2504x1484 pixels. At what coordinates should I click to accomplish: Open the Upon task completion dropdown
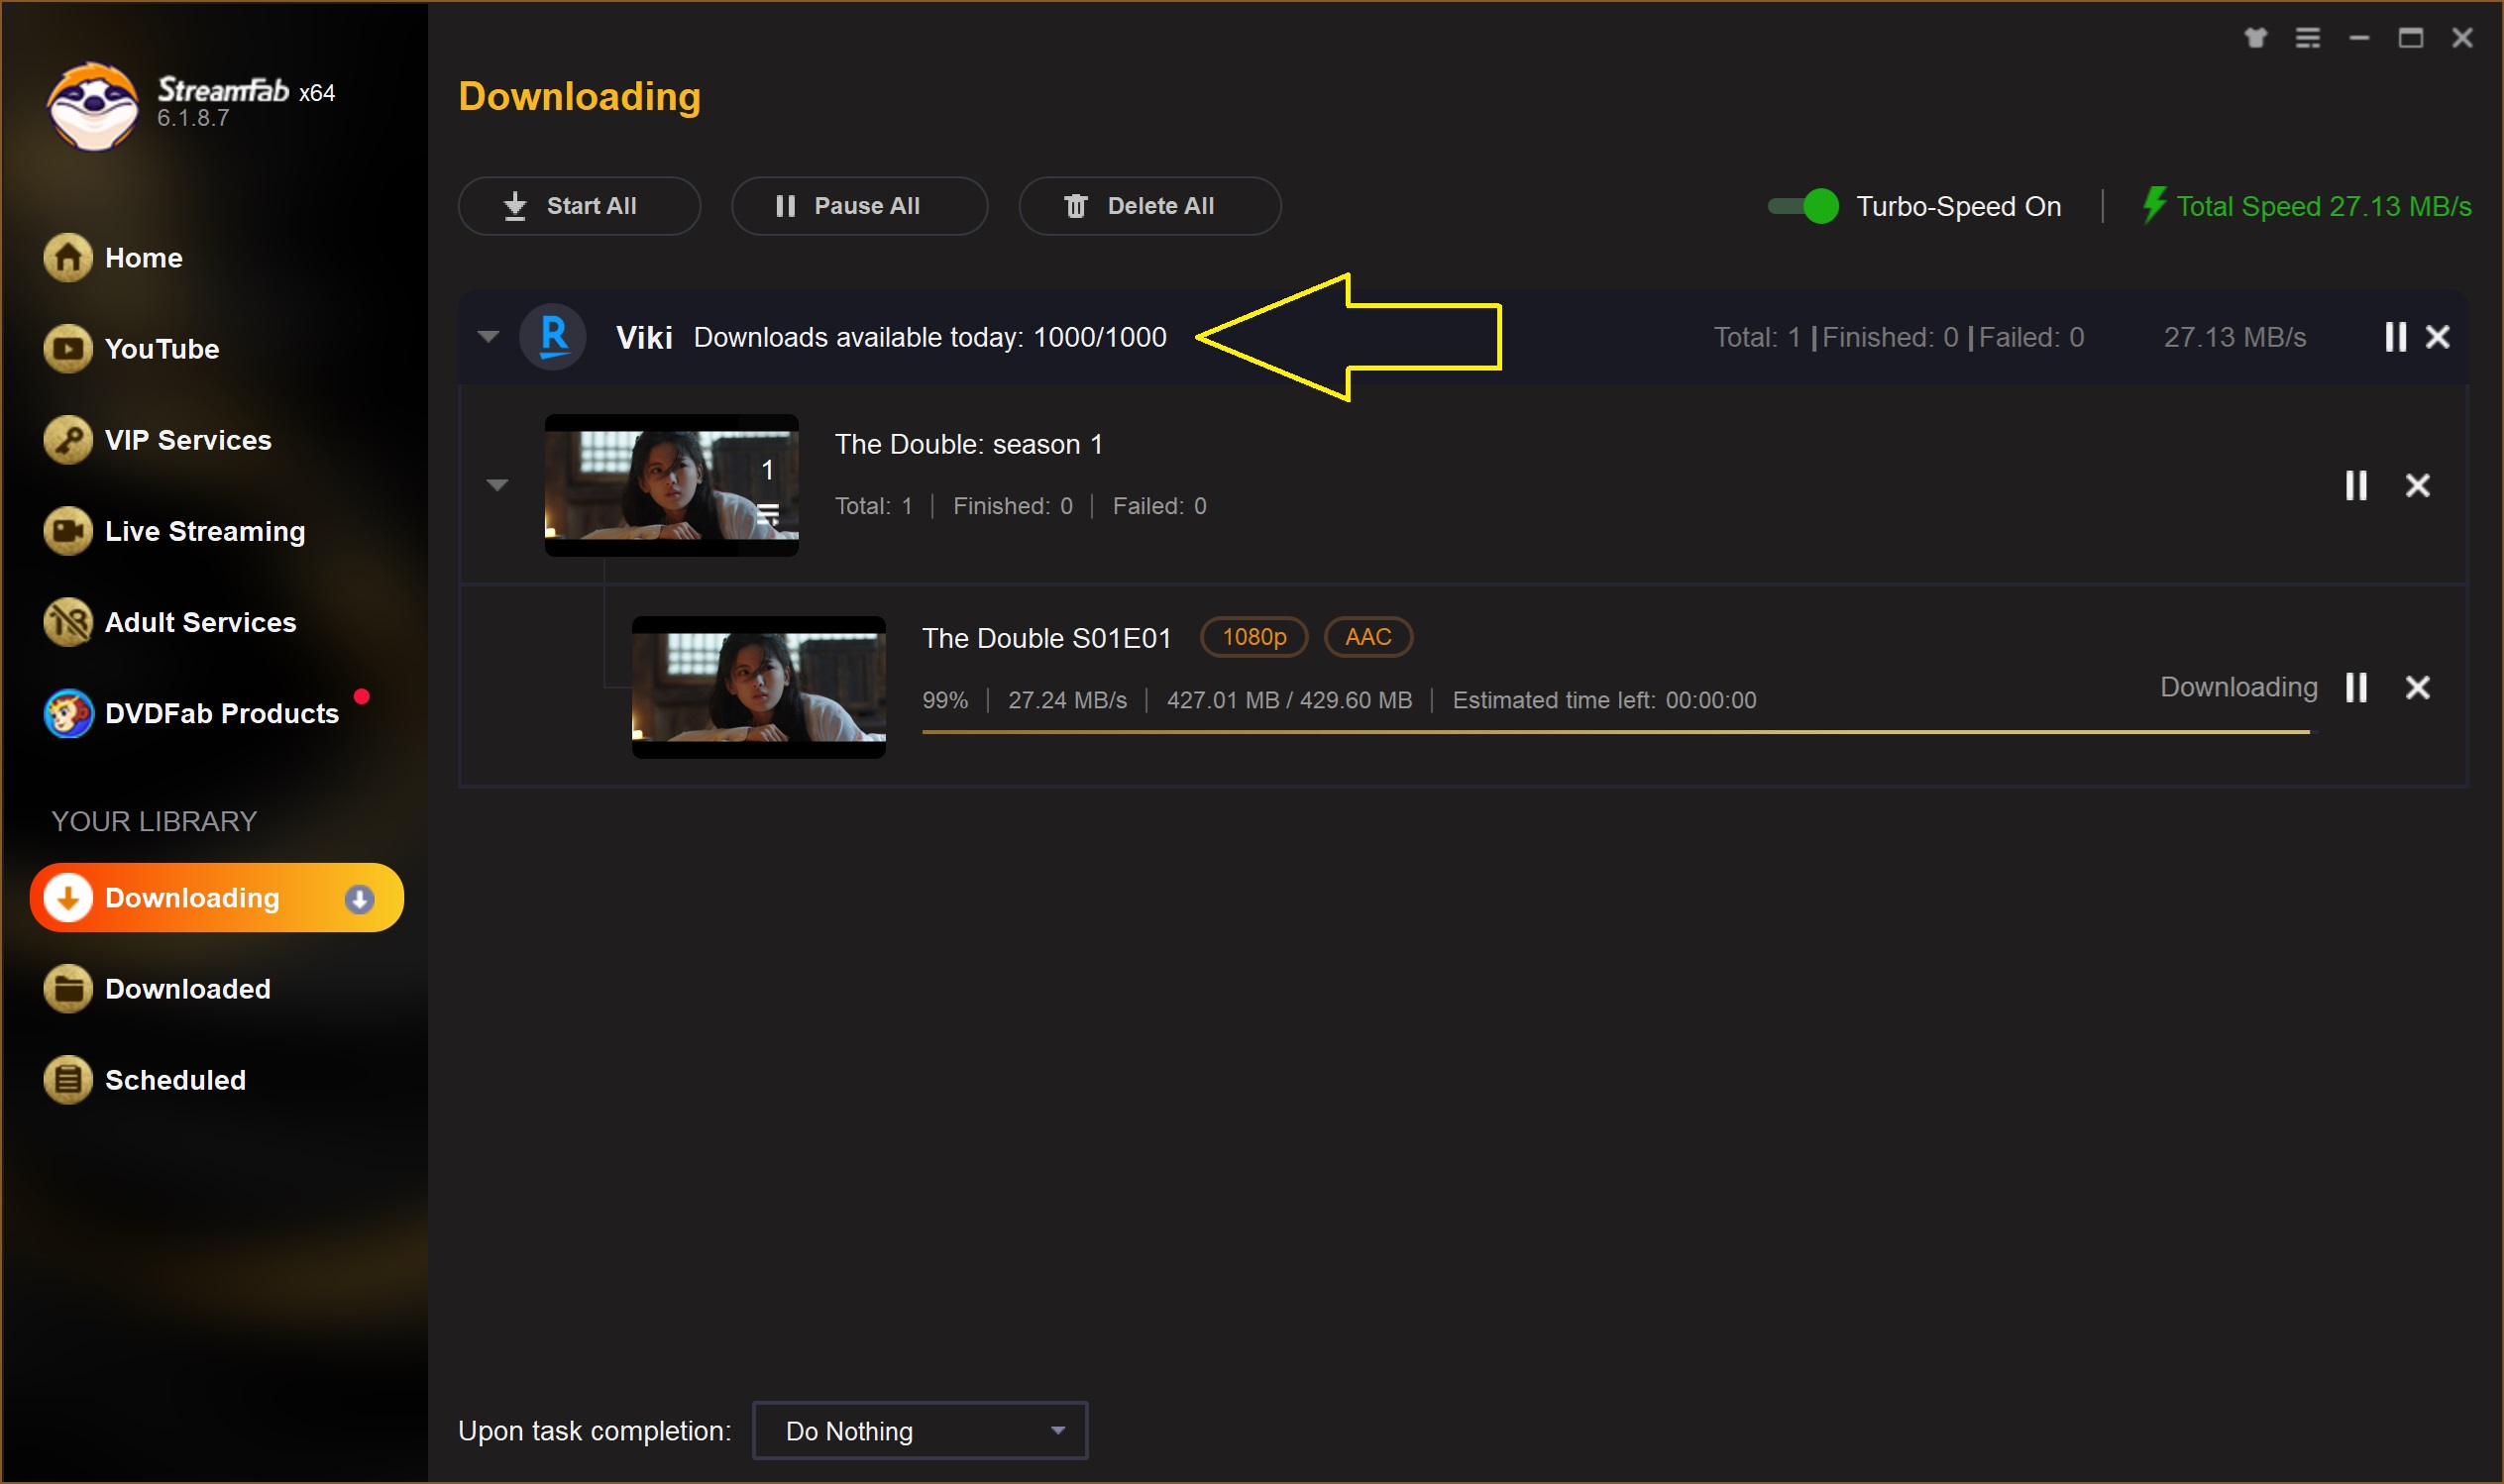[919, 1431]
